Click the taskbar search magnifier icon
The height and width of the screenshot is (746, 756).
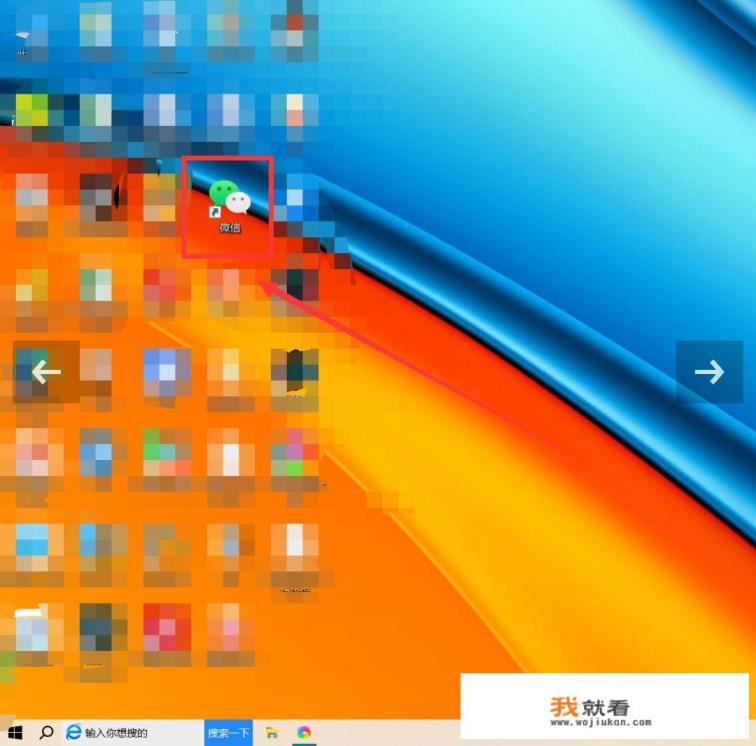coord(46,733)
